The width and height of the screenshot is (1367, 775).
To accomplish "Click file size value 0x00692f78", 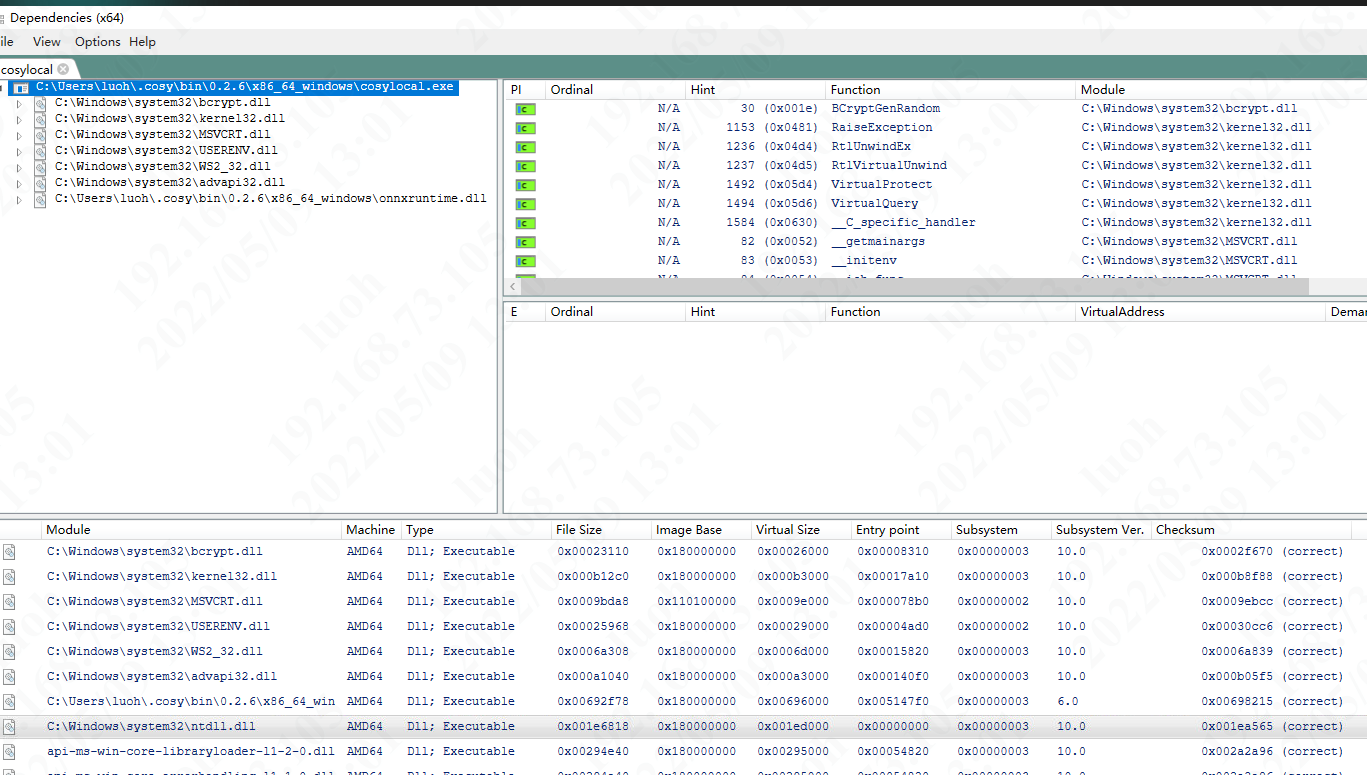I will pyautogui.click(x=593, y=702).
